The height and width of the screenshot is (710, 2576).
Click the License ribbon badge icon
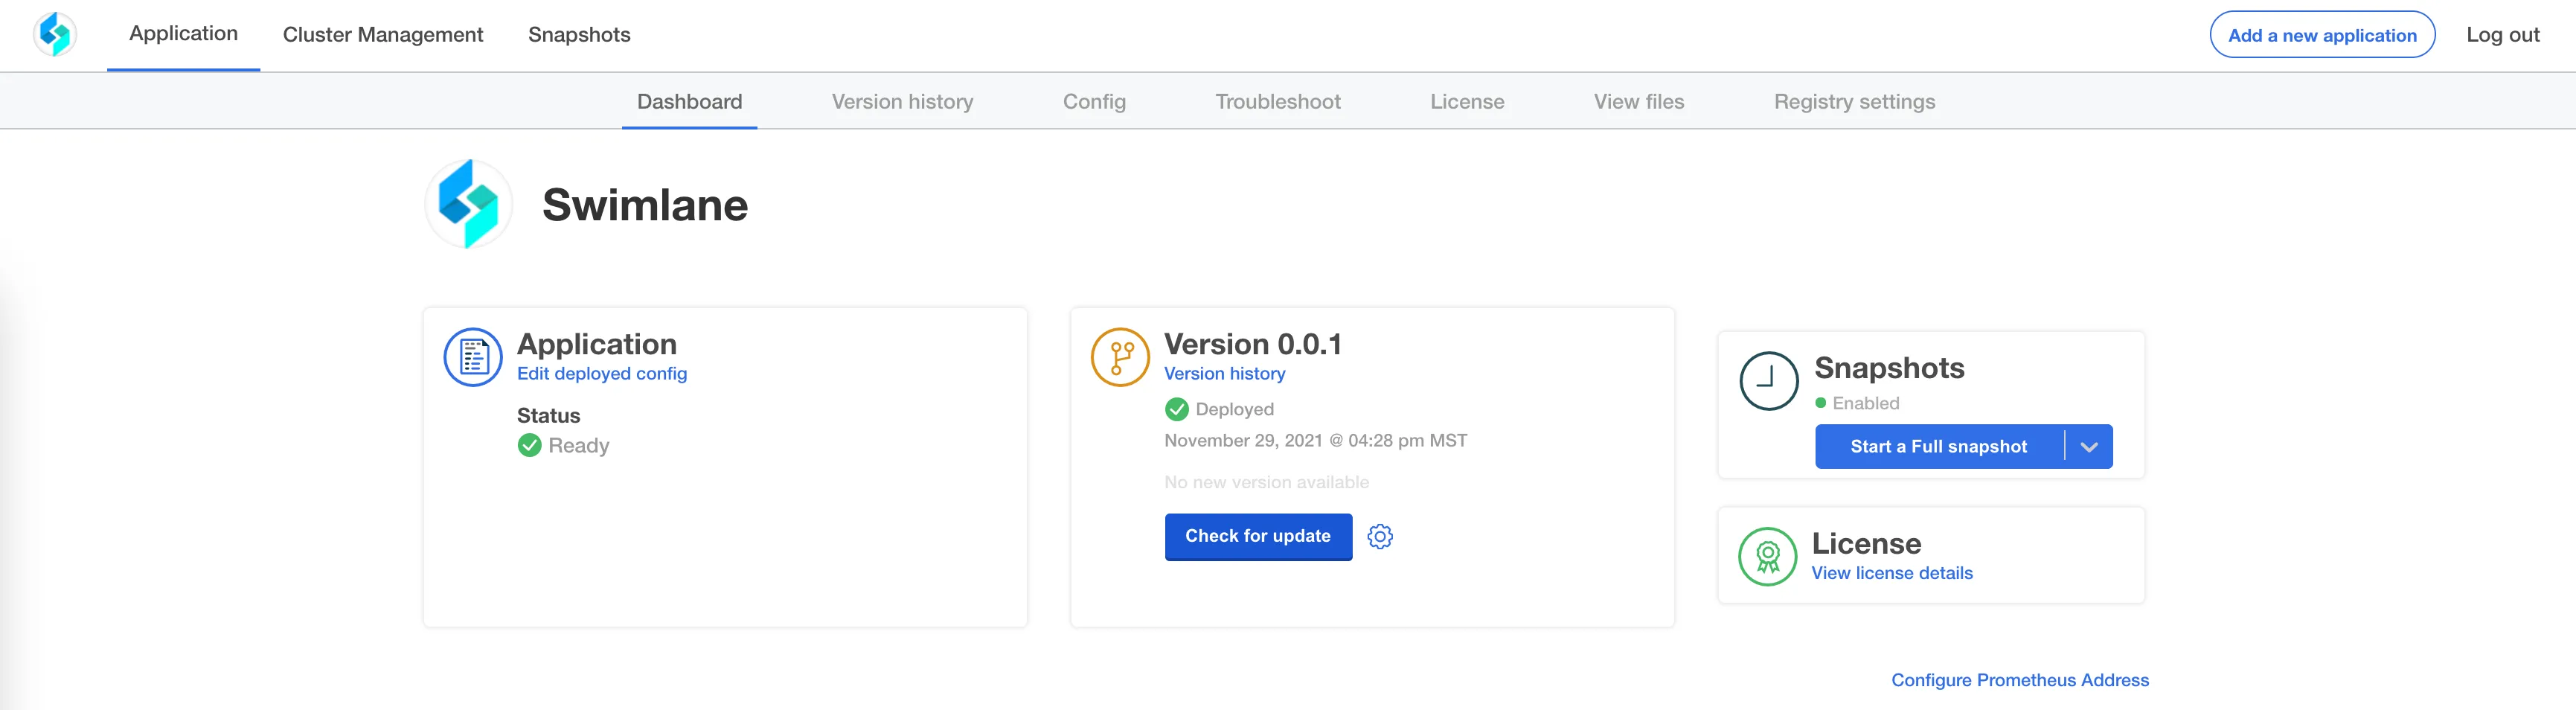tap(1768, 557)
